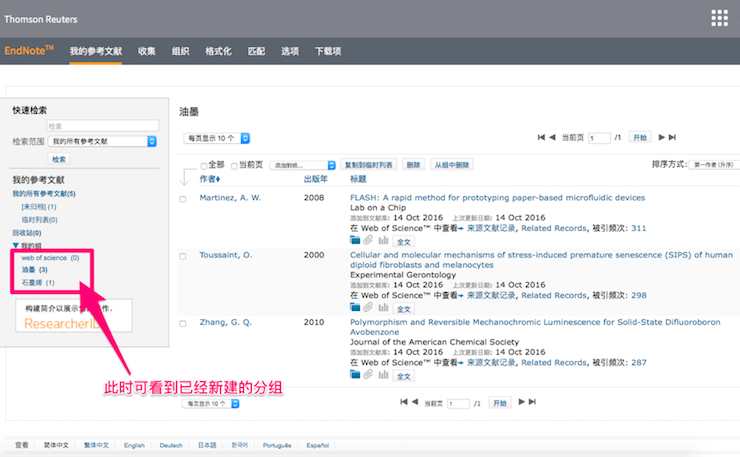Click the 删除 button
740x457 pixels.
pyautogui.click(x=413, y=165)
